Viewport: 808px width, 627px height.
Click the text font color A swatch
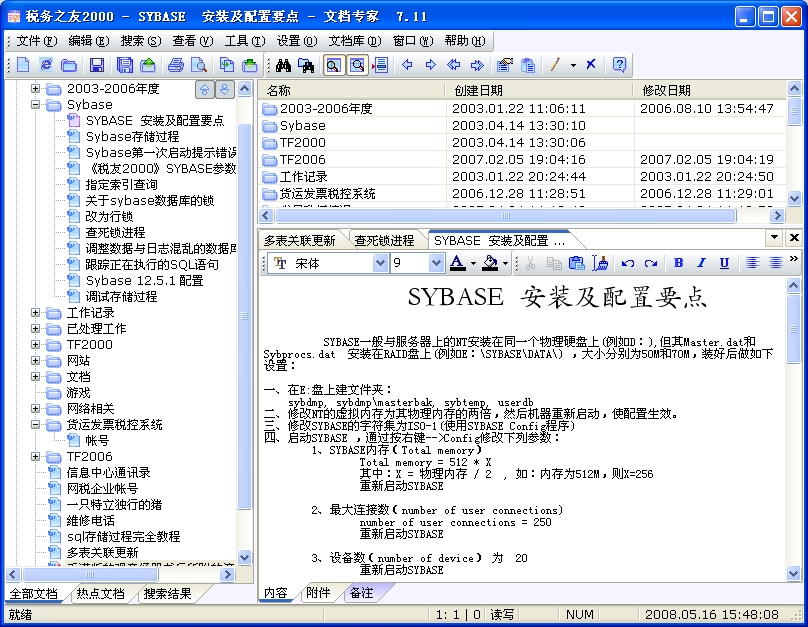pos(457,263)
